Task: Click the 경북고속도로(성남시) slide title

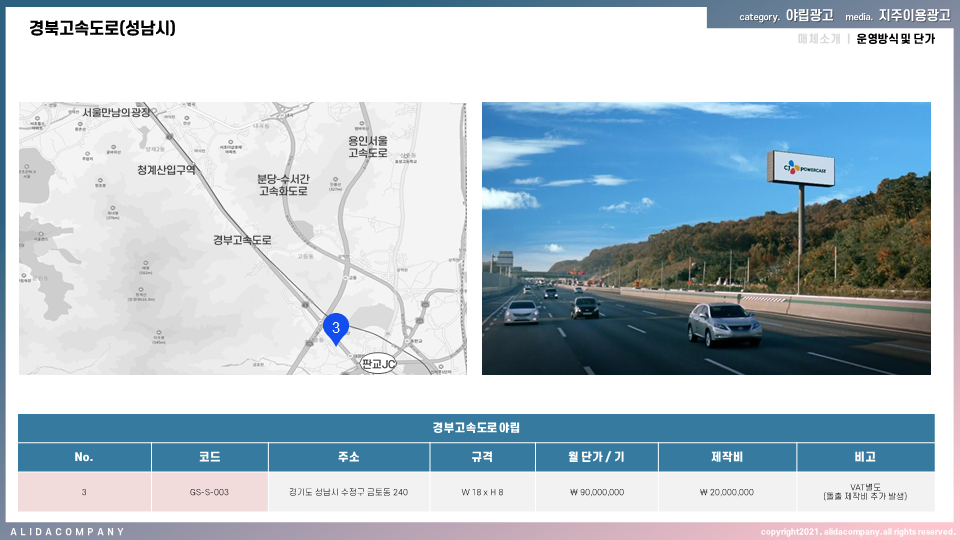Action: tap(103, 28)
